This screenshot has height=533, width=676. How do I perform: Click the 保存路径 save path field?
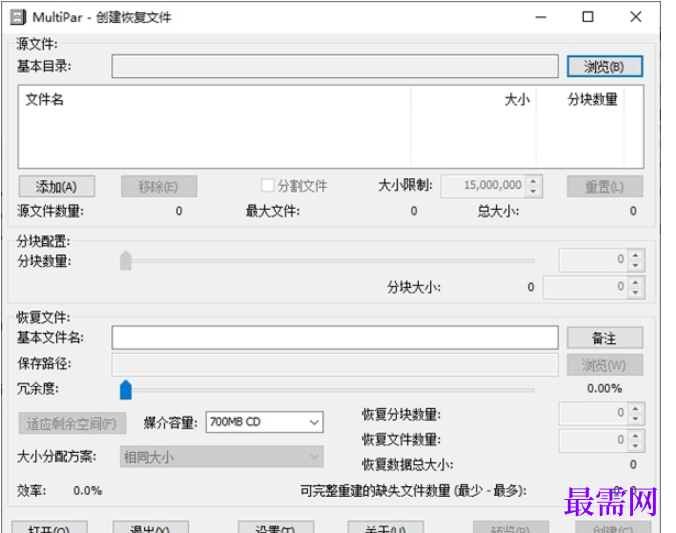[x=335, y=365]
